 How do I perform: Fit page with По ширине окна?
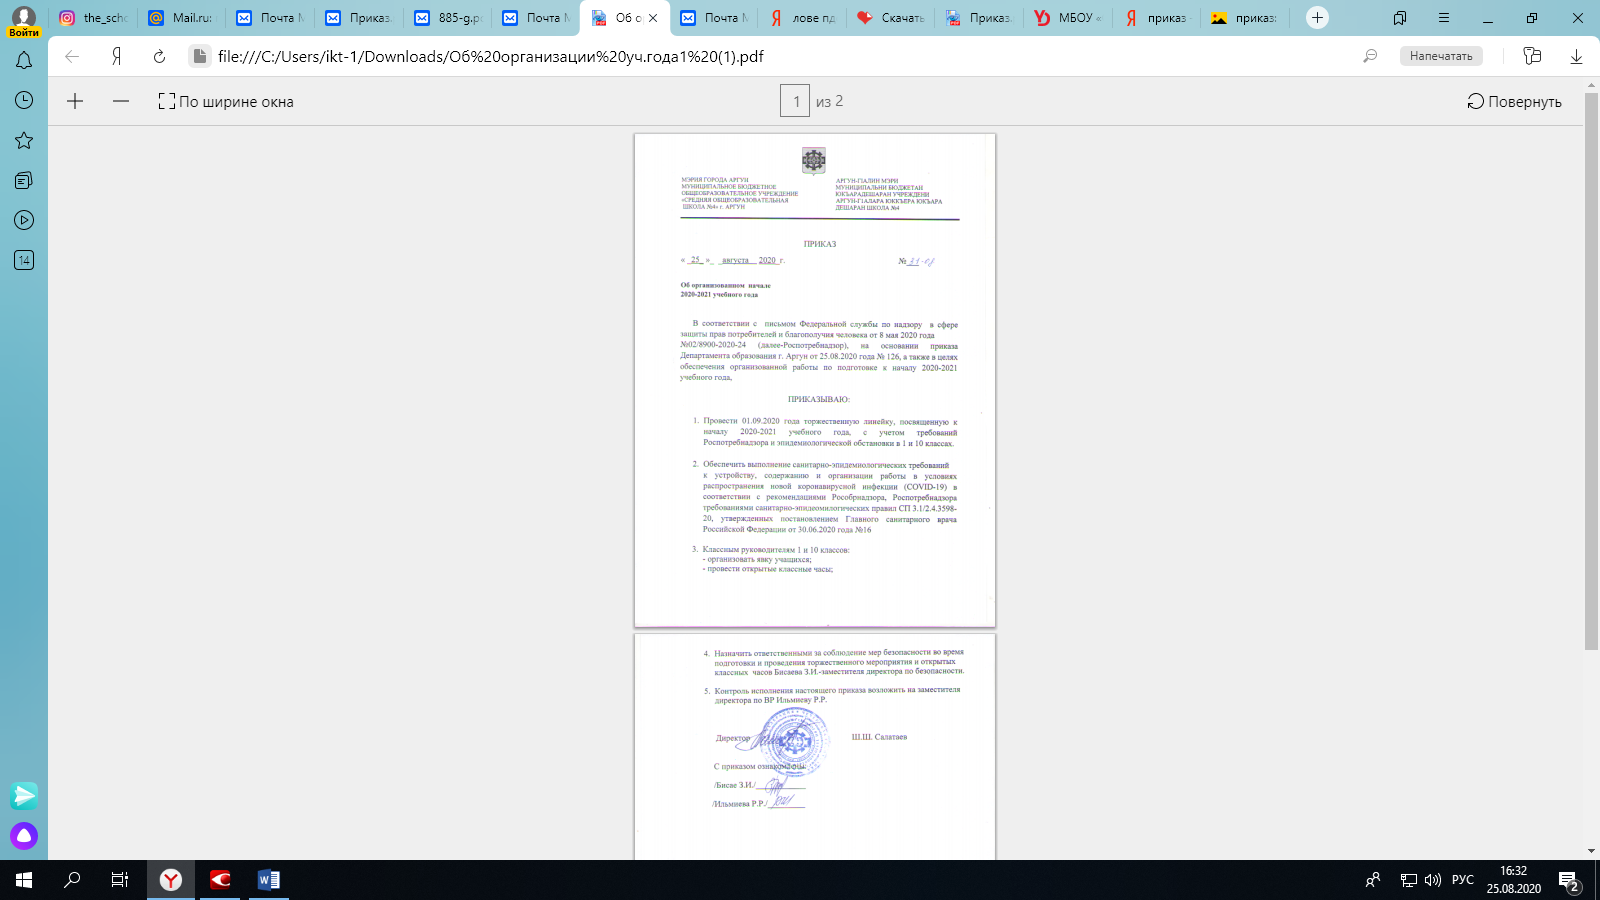(x=226, y=101)
